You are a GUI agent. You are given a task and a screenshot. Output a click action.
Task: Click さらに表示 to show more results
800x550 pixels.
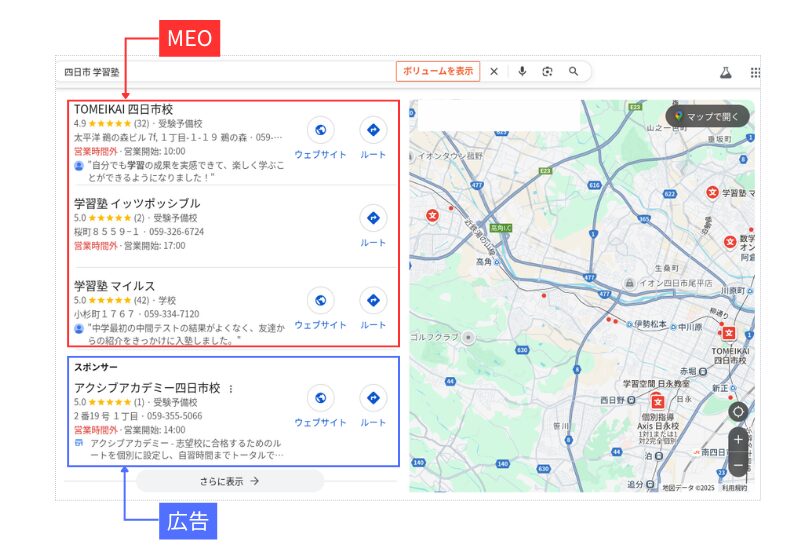click(230, 481)
